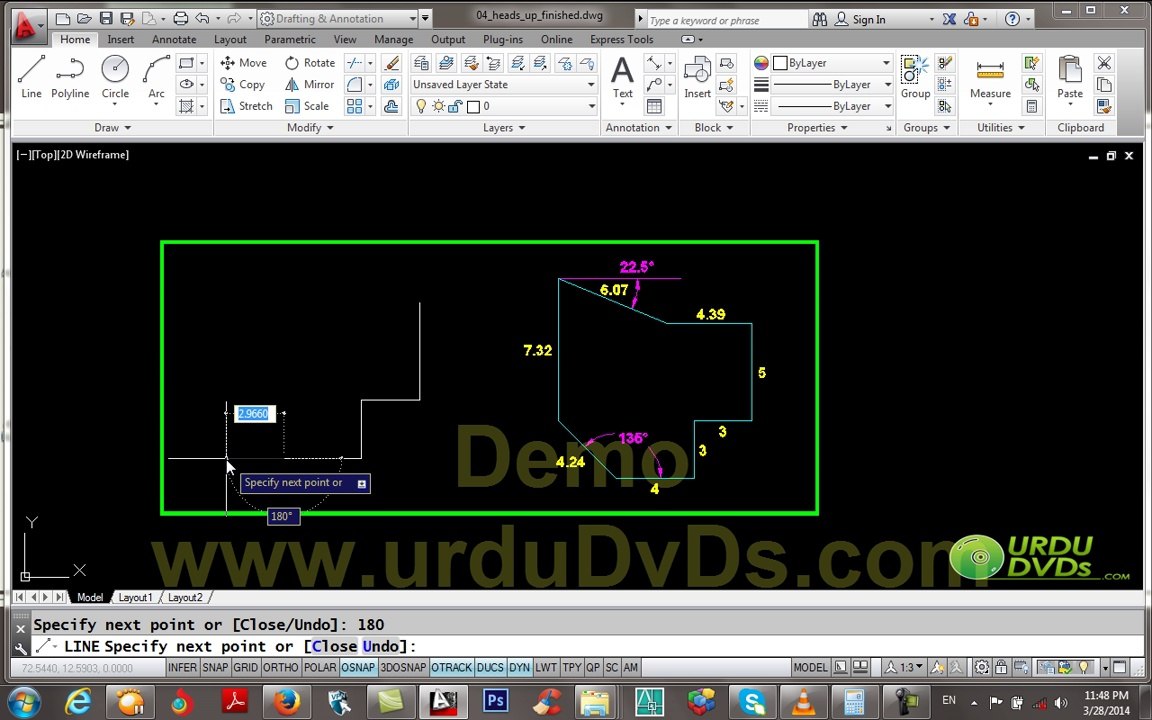Click the Insert block button
This screenshot has width=1152, height=720.
coord(696,77)
